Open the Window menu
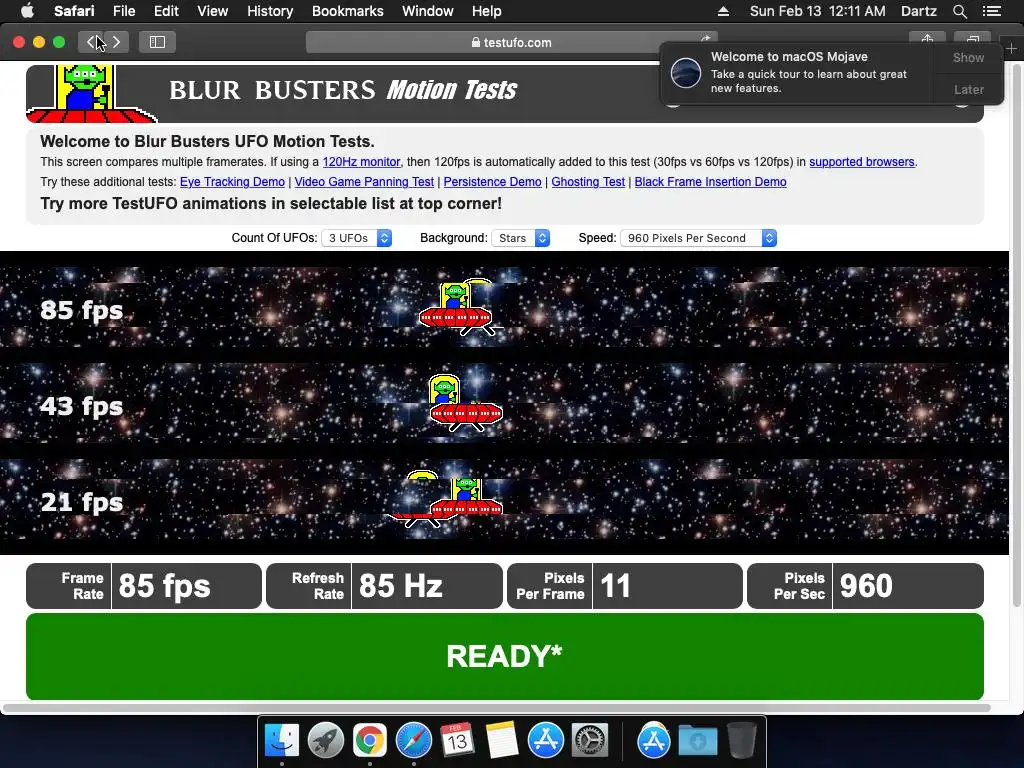1024x768 pixels. point(427,11)
